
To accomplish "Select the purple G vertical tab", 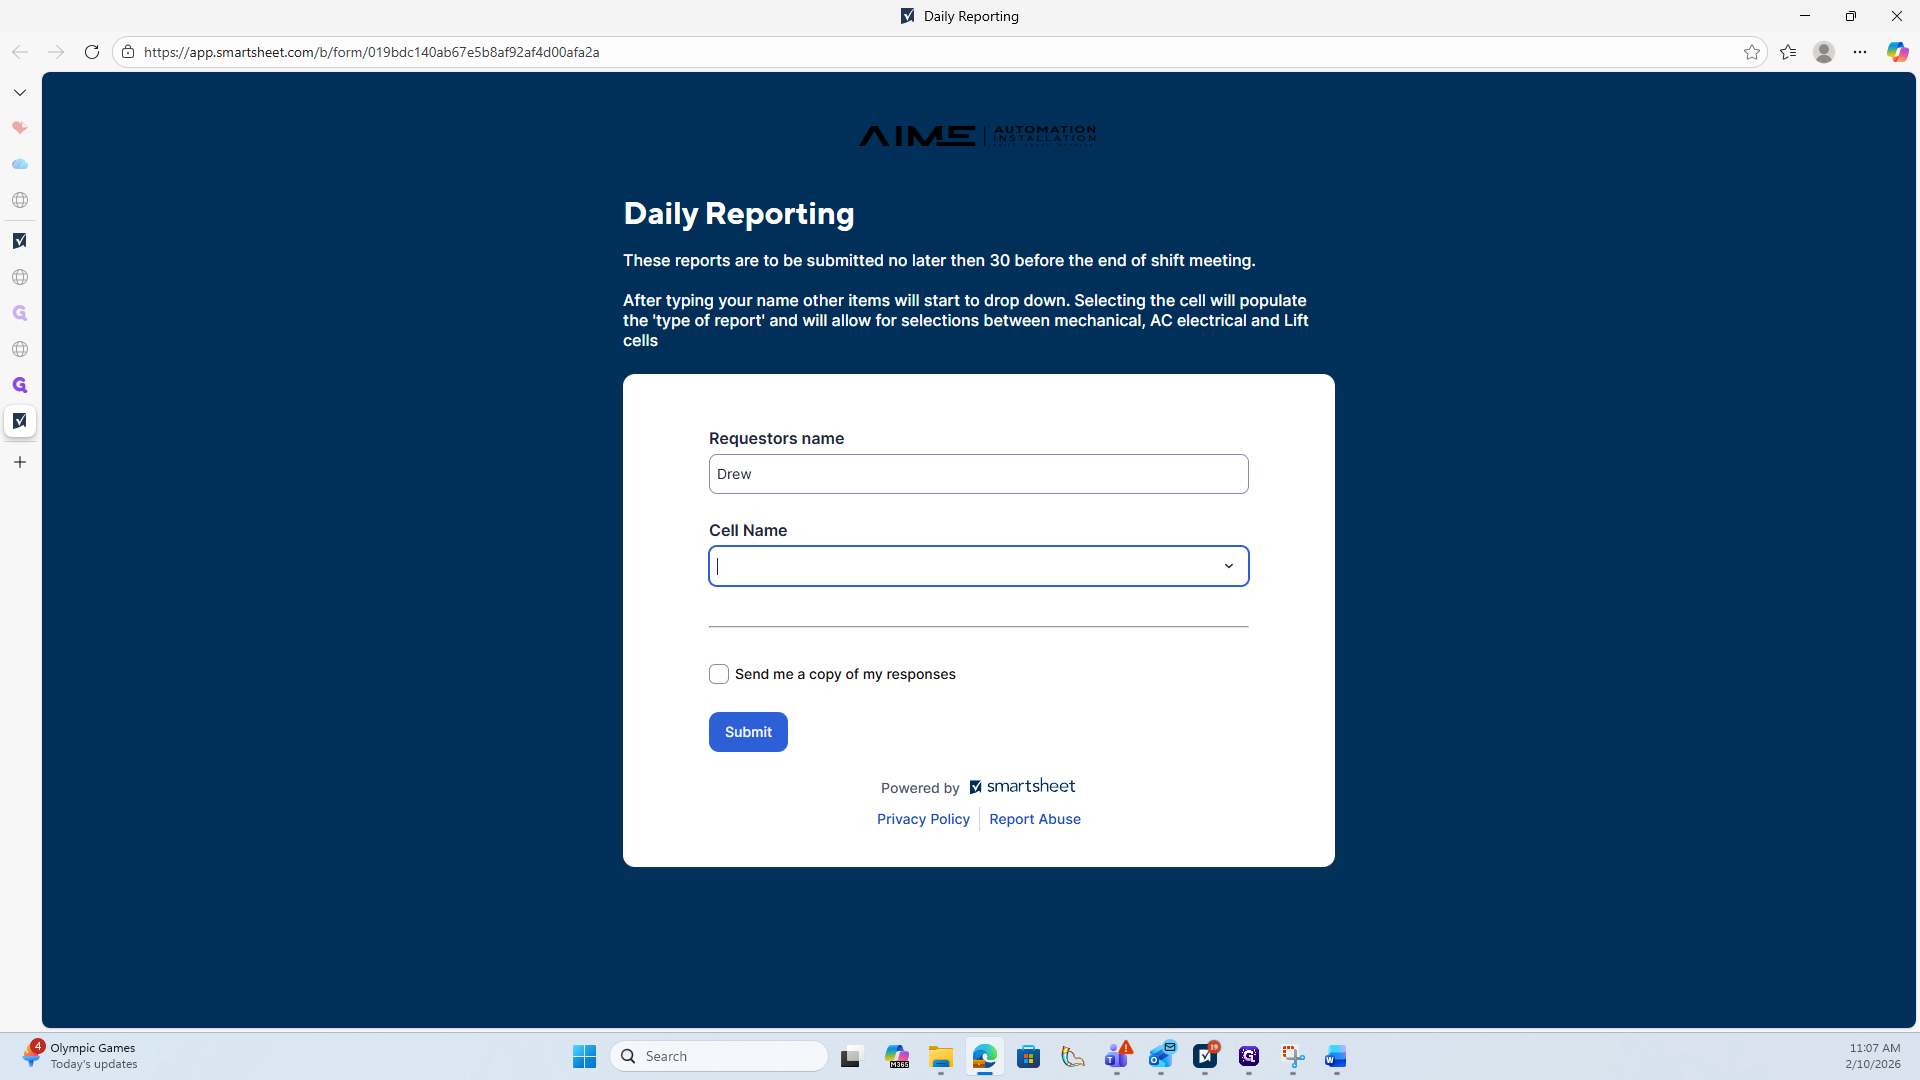I will 20,385.
